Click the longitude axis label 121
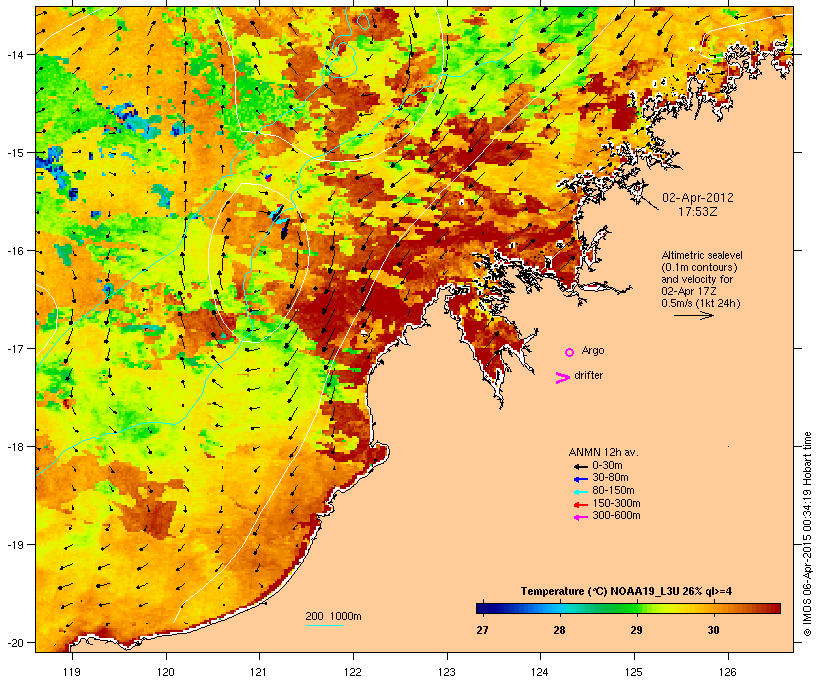Screen dimensions: 820x680 259,672
